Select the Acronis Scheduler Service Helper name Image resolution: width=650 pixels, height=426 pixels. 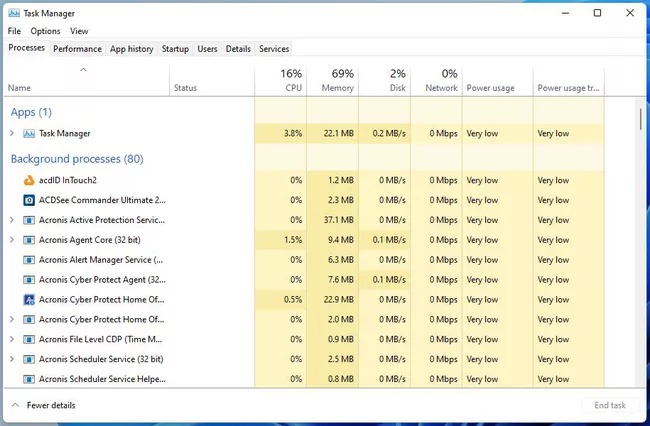[102, 379]
